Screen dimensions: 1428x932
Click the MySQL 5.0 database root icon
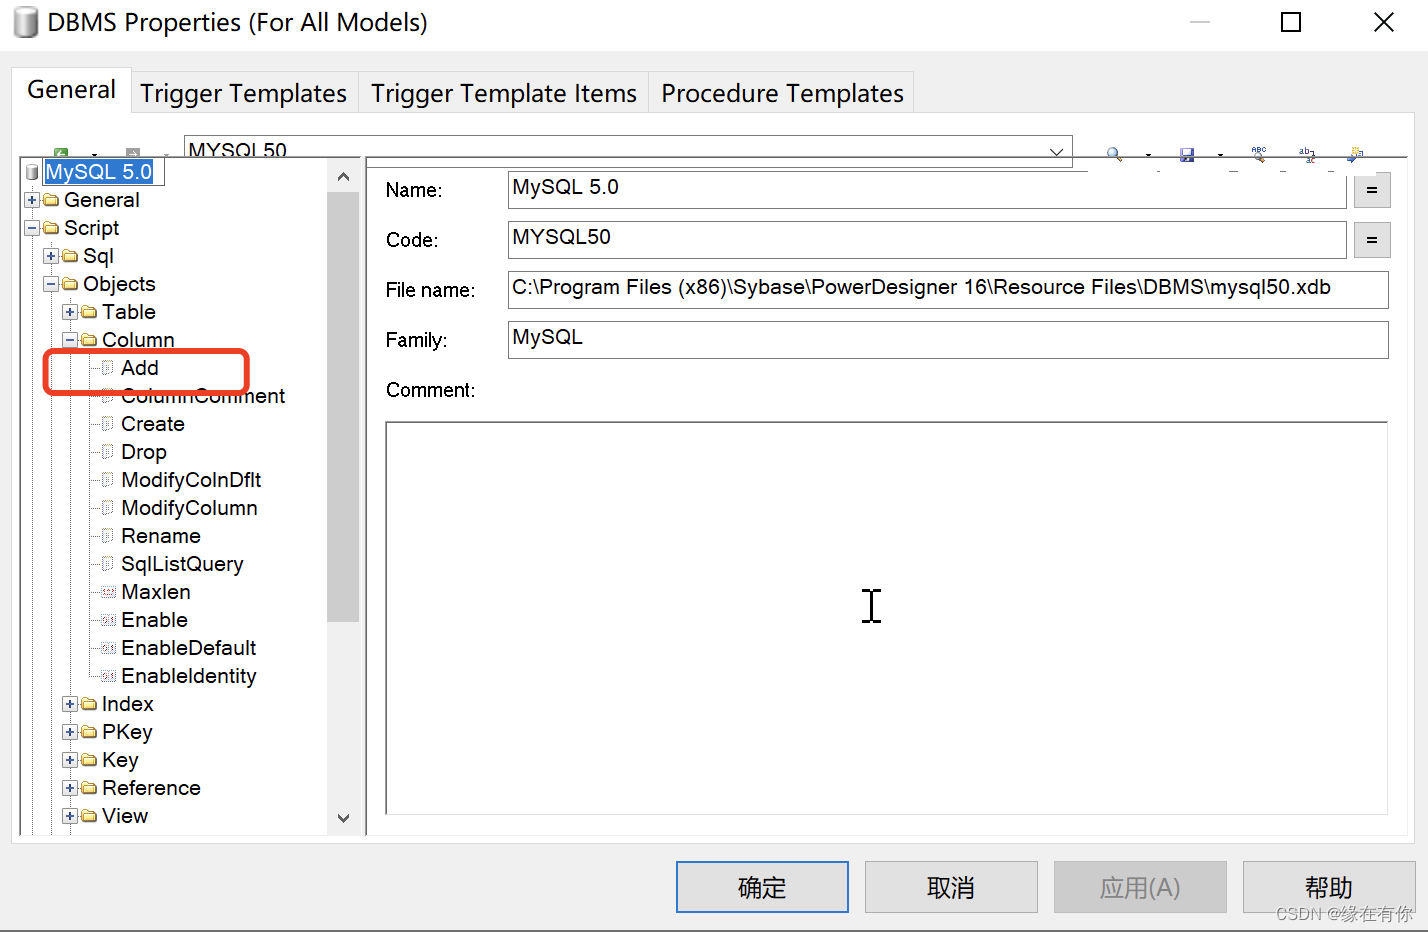(32, 172)
